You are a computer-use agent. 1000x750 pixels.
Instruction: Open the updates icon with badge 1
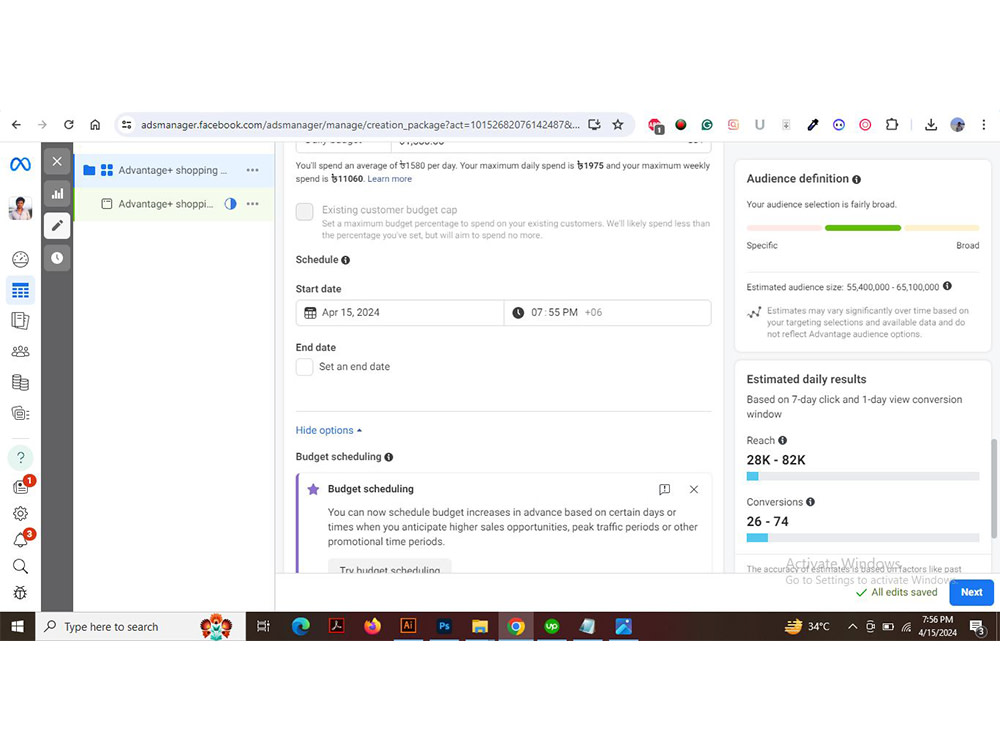click(20, 487)
